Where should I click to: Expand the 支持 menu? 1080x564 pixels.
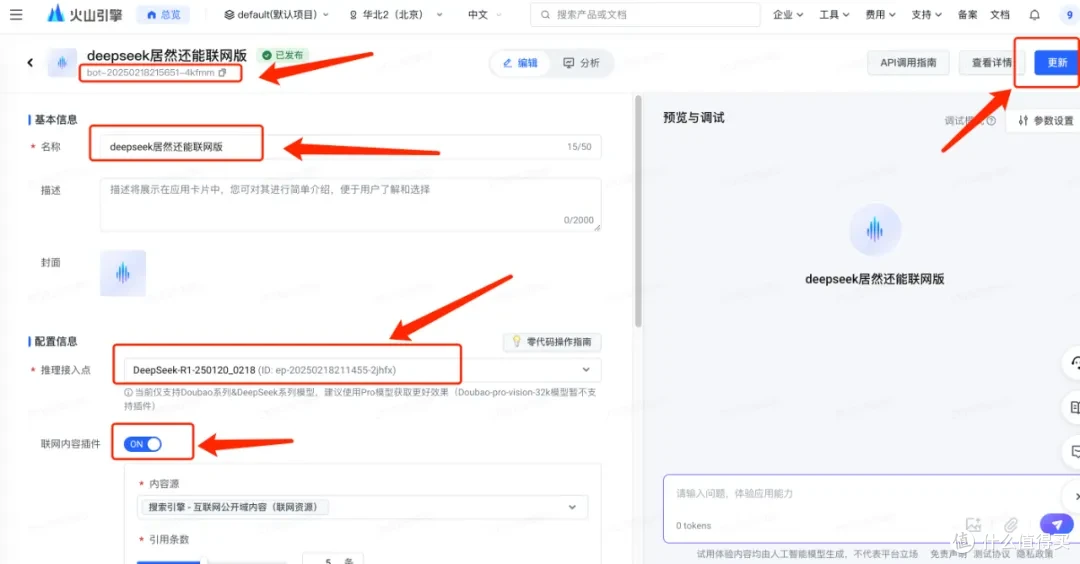926,14
